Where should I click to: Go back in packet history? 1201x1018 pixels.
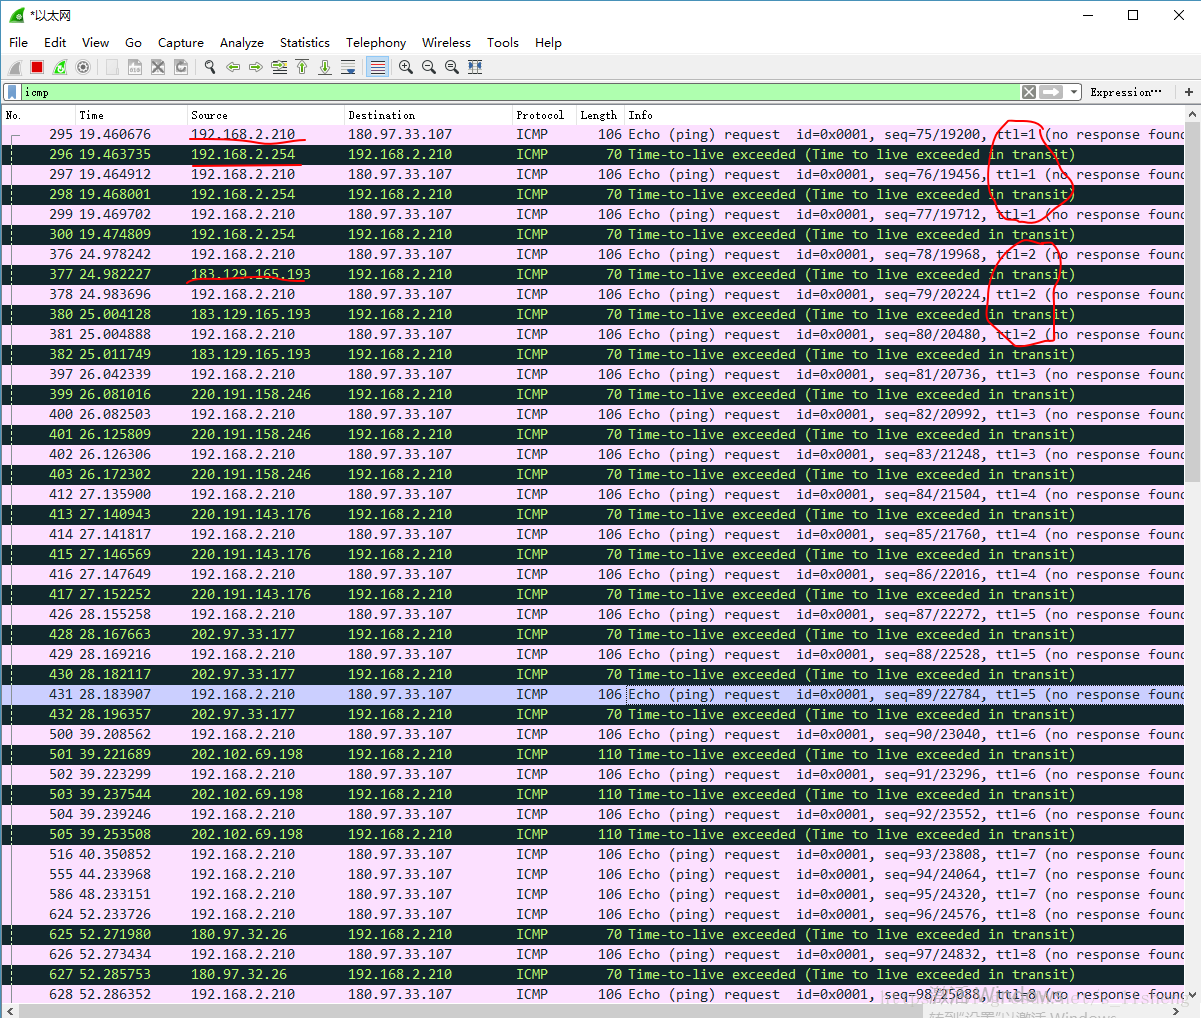click(x=233, y=67)
